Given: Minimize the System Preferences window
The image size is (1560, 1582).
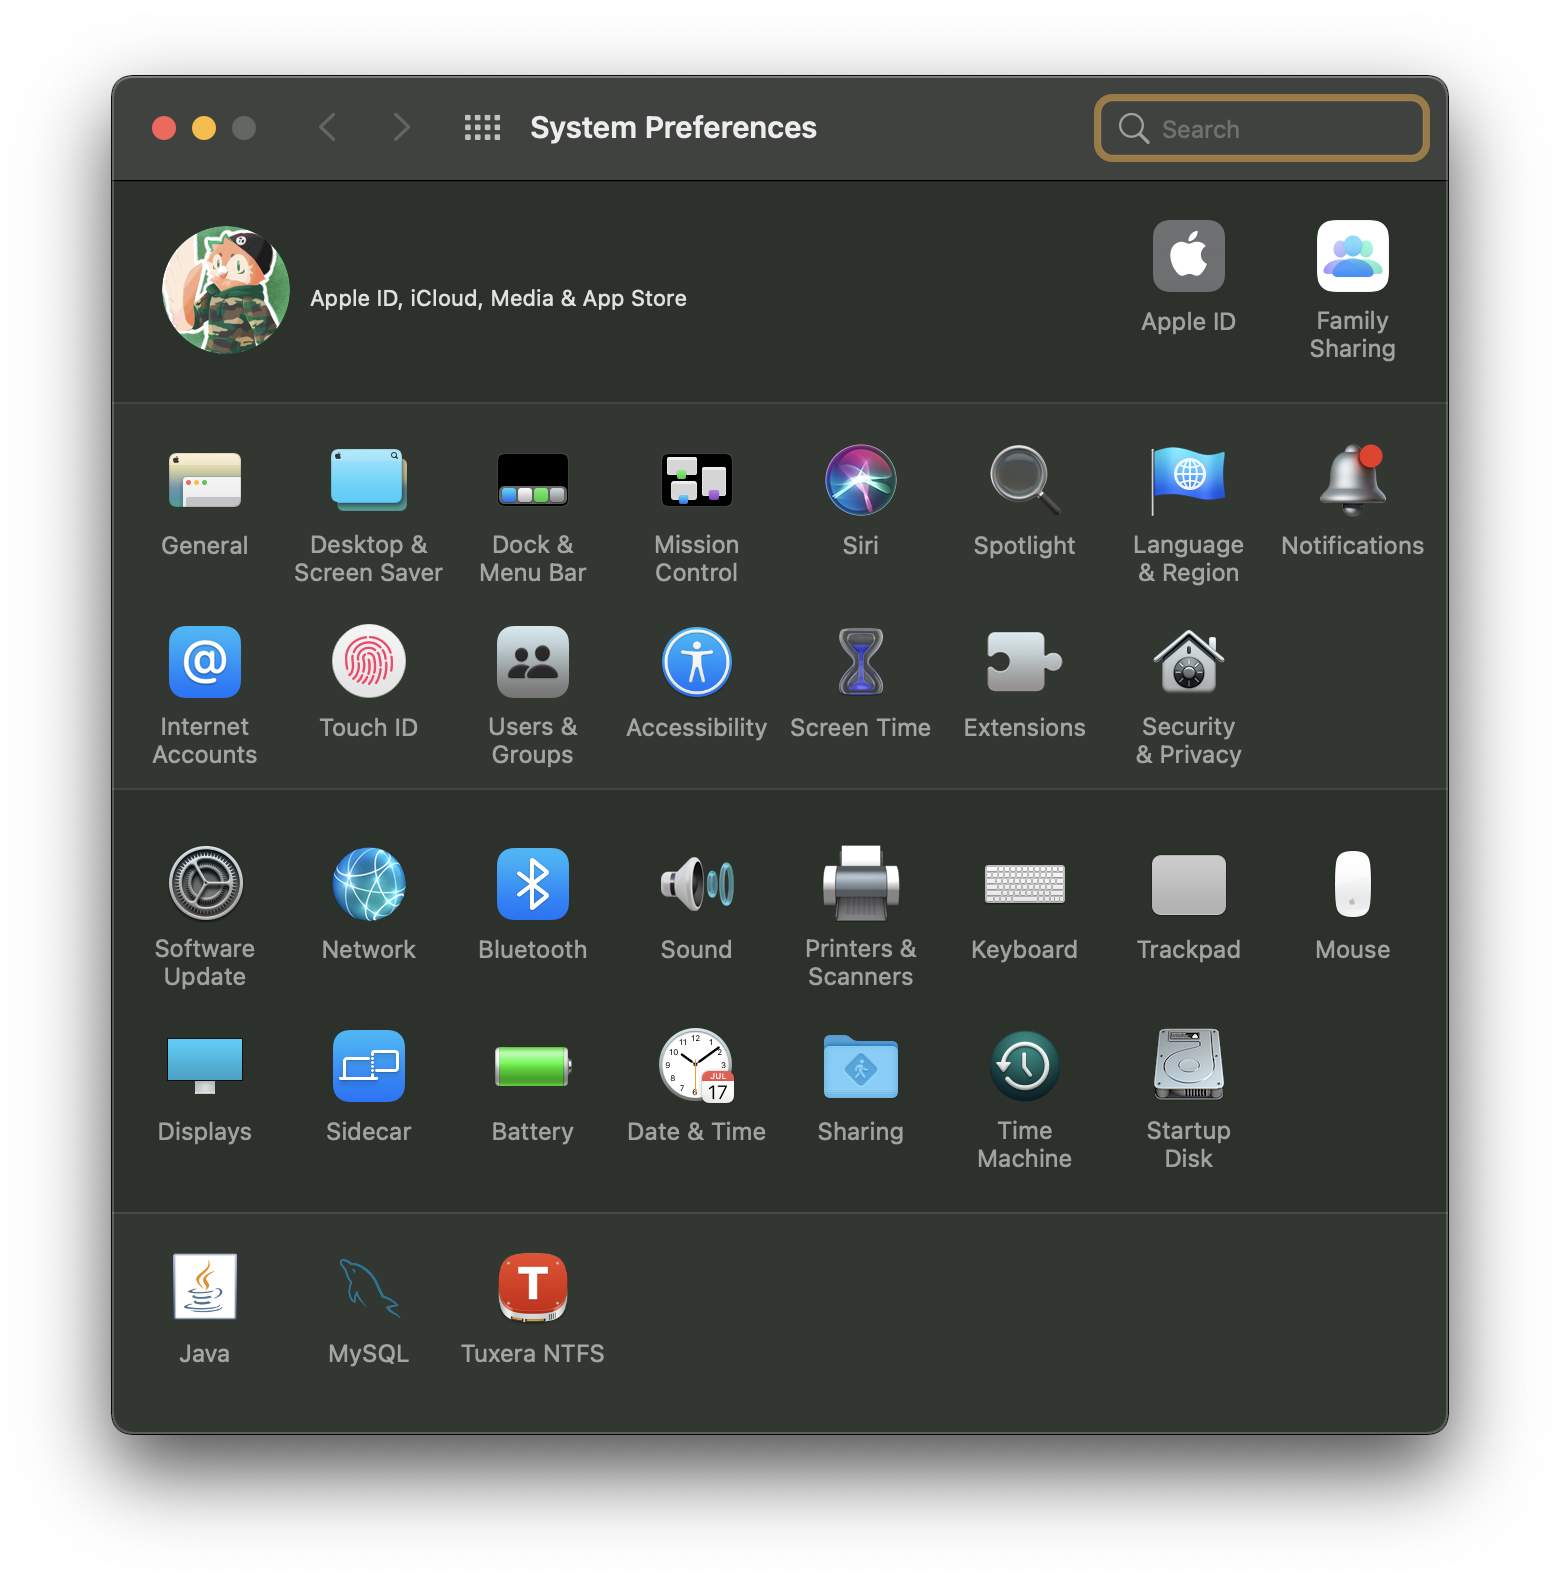Looking at the screenshot, I should pyautogui.click(x=204, y=128).
